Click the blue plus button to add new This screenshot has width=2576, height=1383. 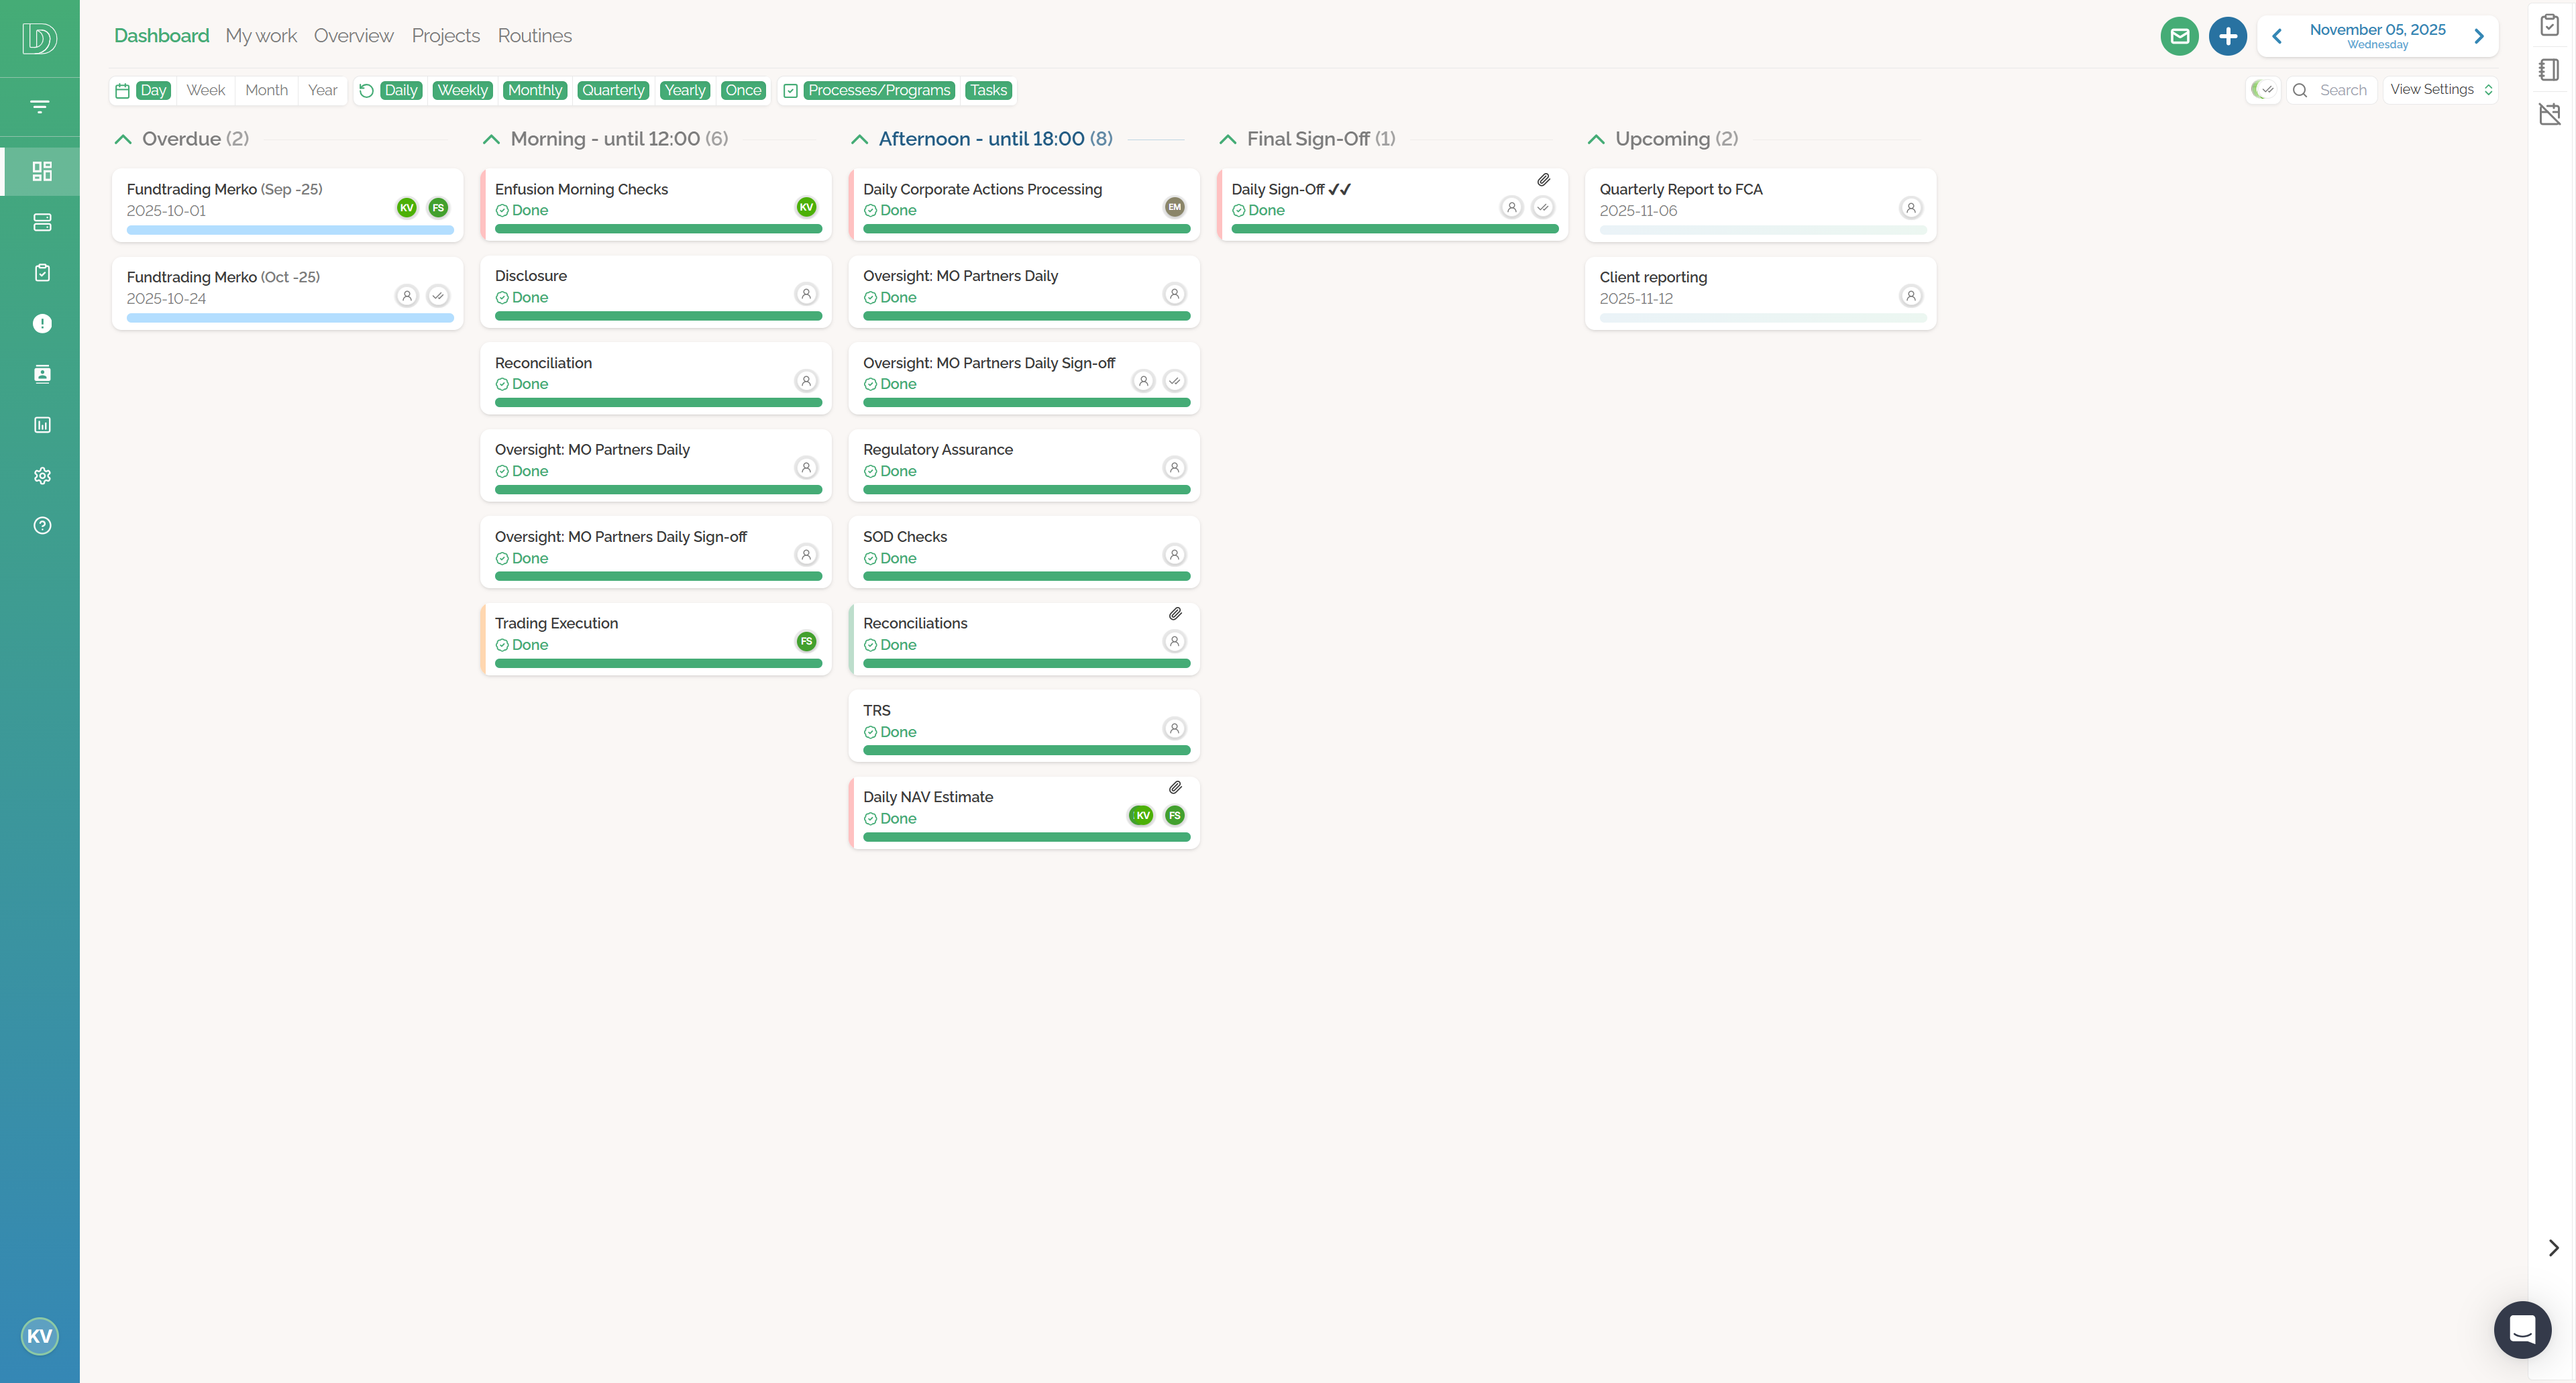pyautogui.click(x=2227, y=35)
